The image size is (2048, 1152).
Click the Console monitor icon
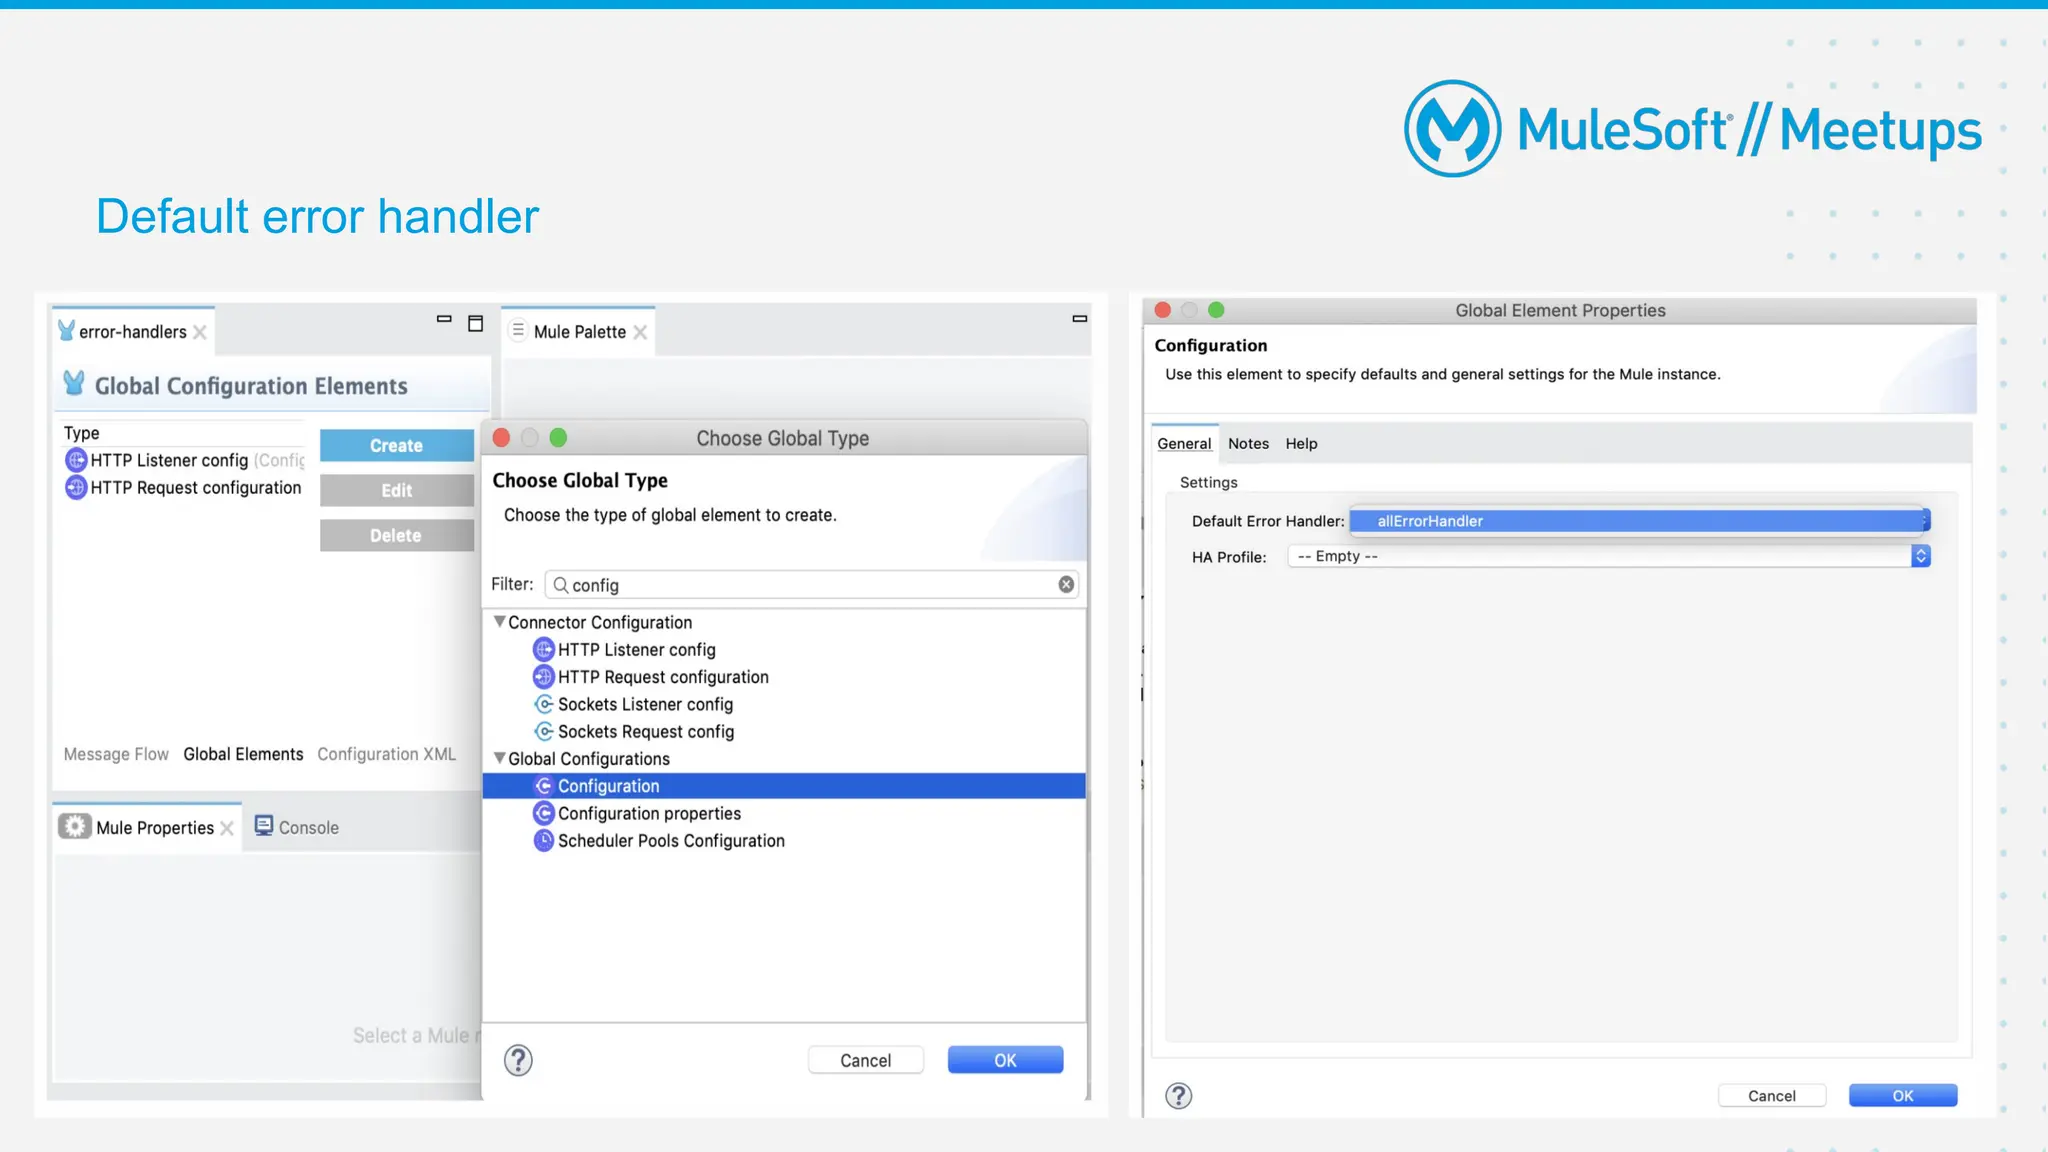[264, 826]
